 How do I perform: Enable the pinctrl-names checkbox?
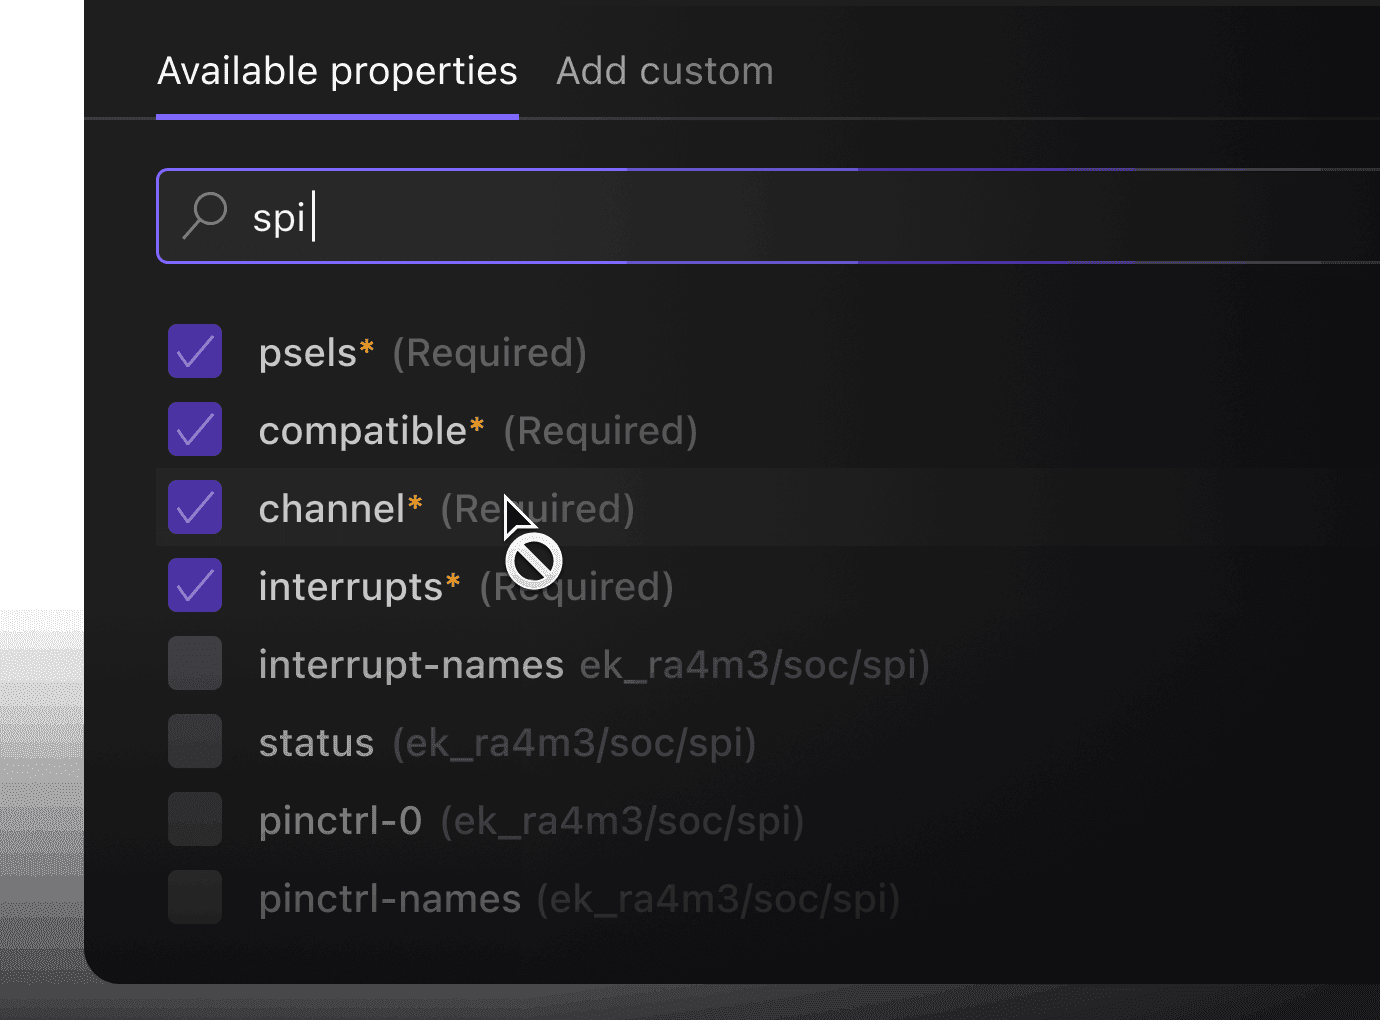click(x=195, y=897)
